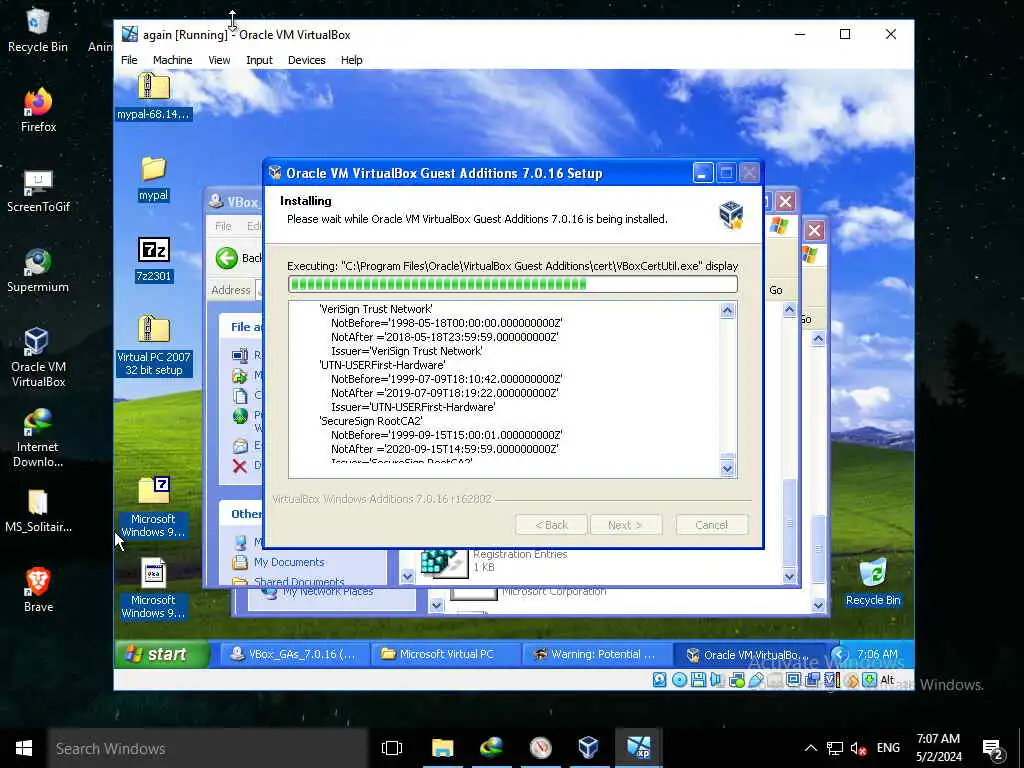The image size is (1024, 768).
Task: Open My Documents link in Other Places
Action: click(289, 562)
